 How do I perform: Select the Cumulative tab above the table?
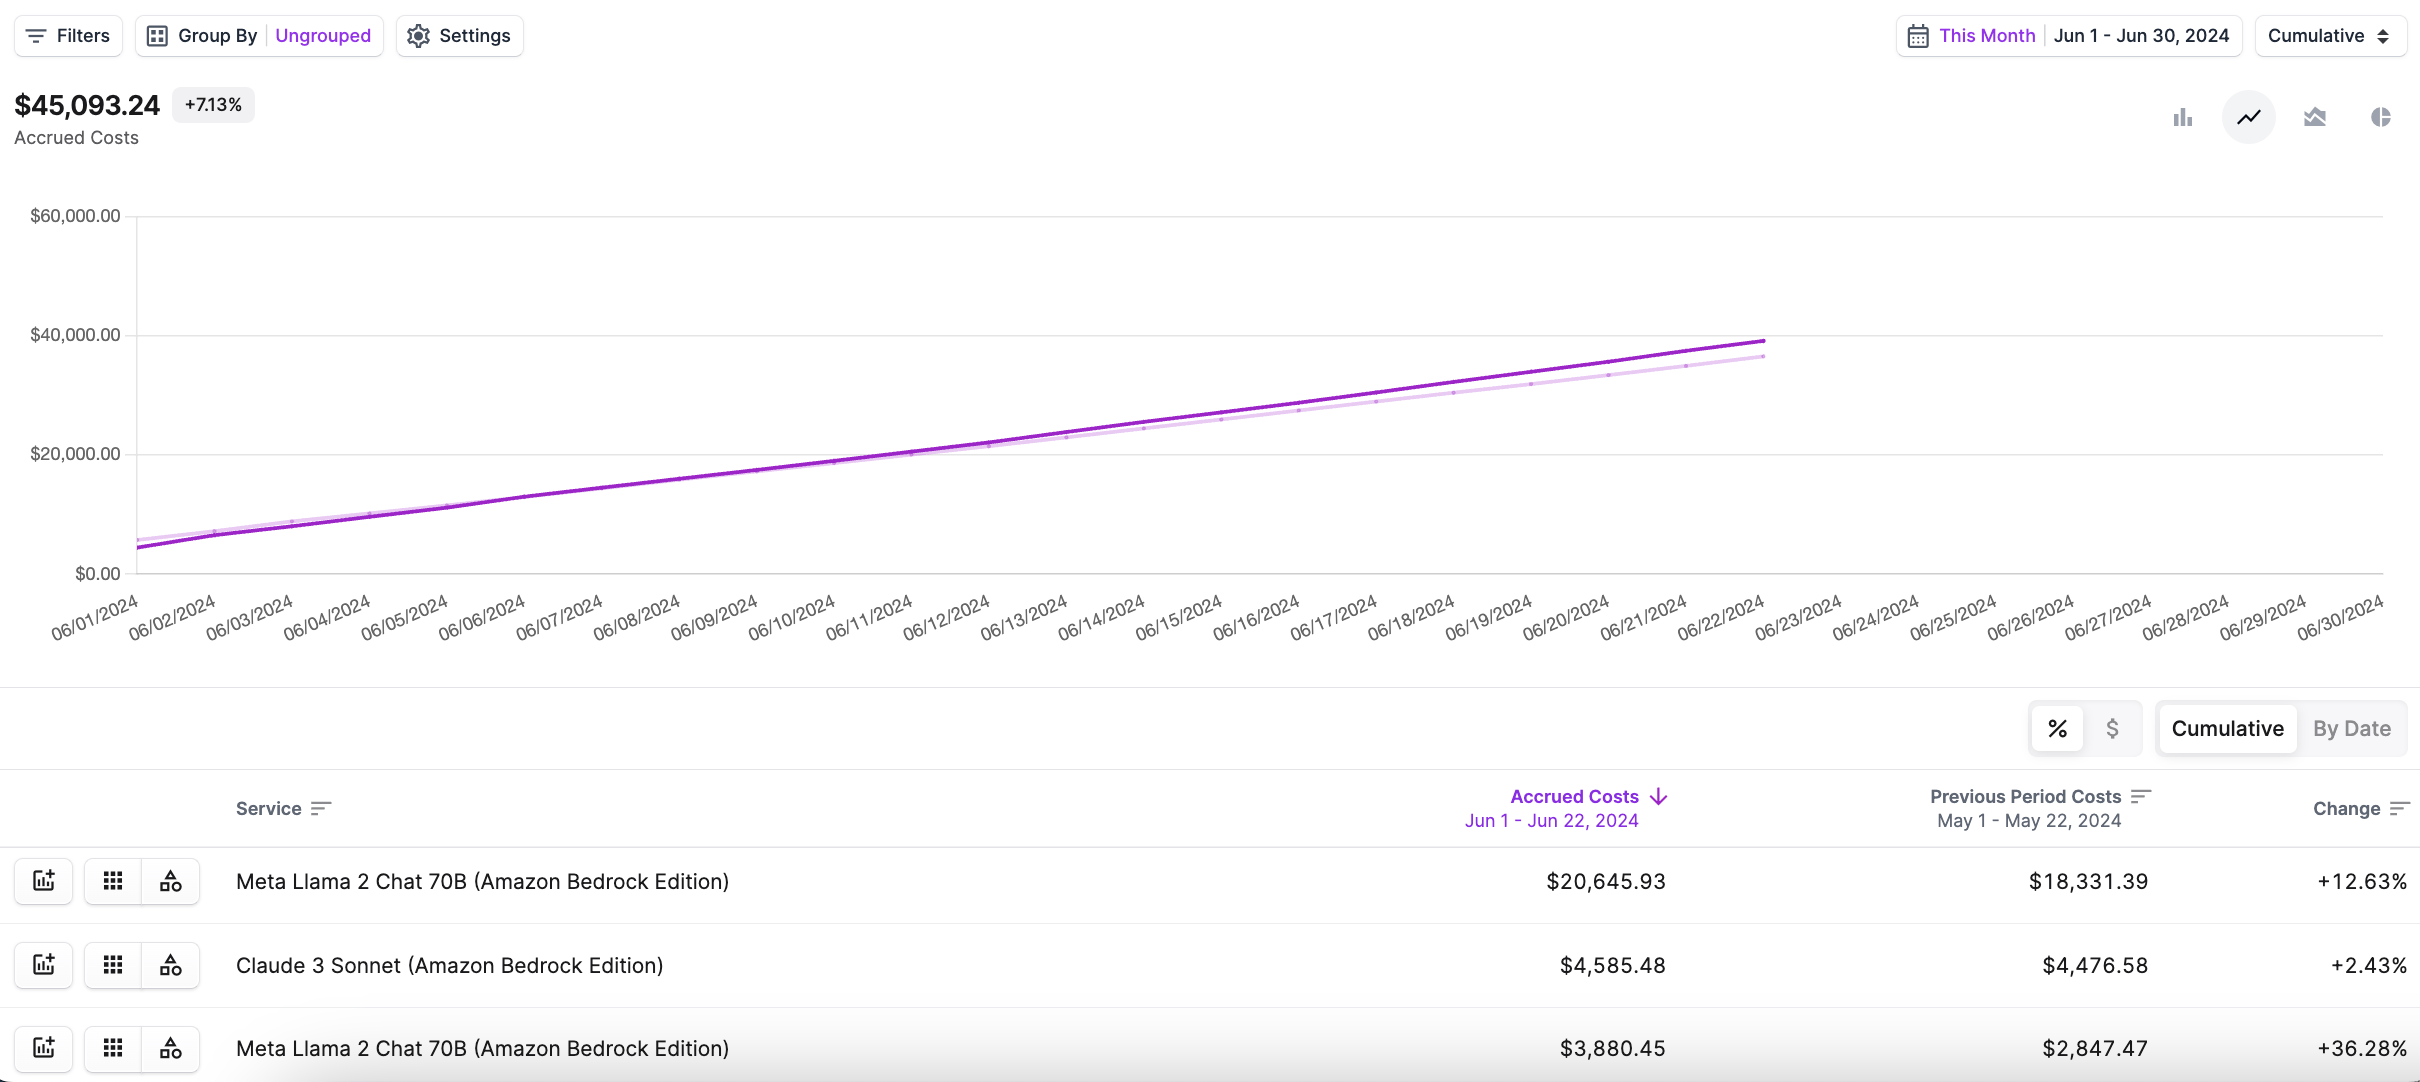tap(2227, 728)
